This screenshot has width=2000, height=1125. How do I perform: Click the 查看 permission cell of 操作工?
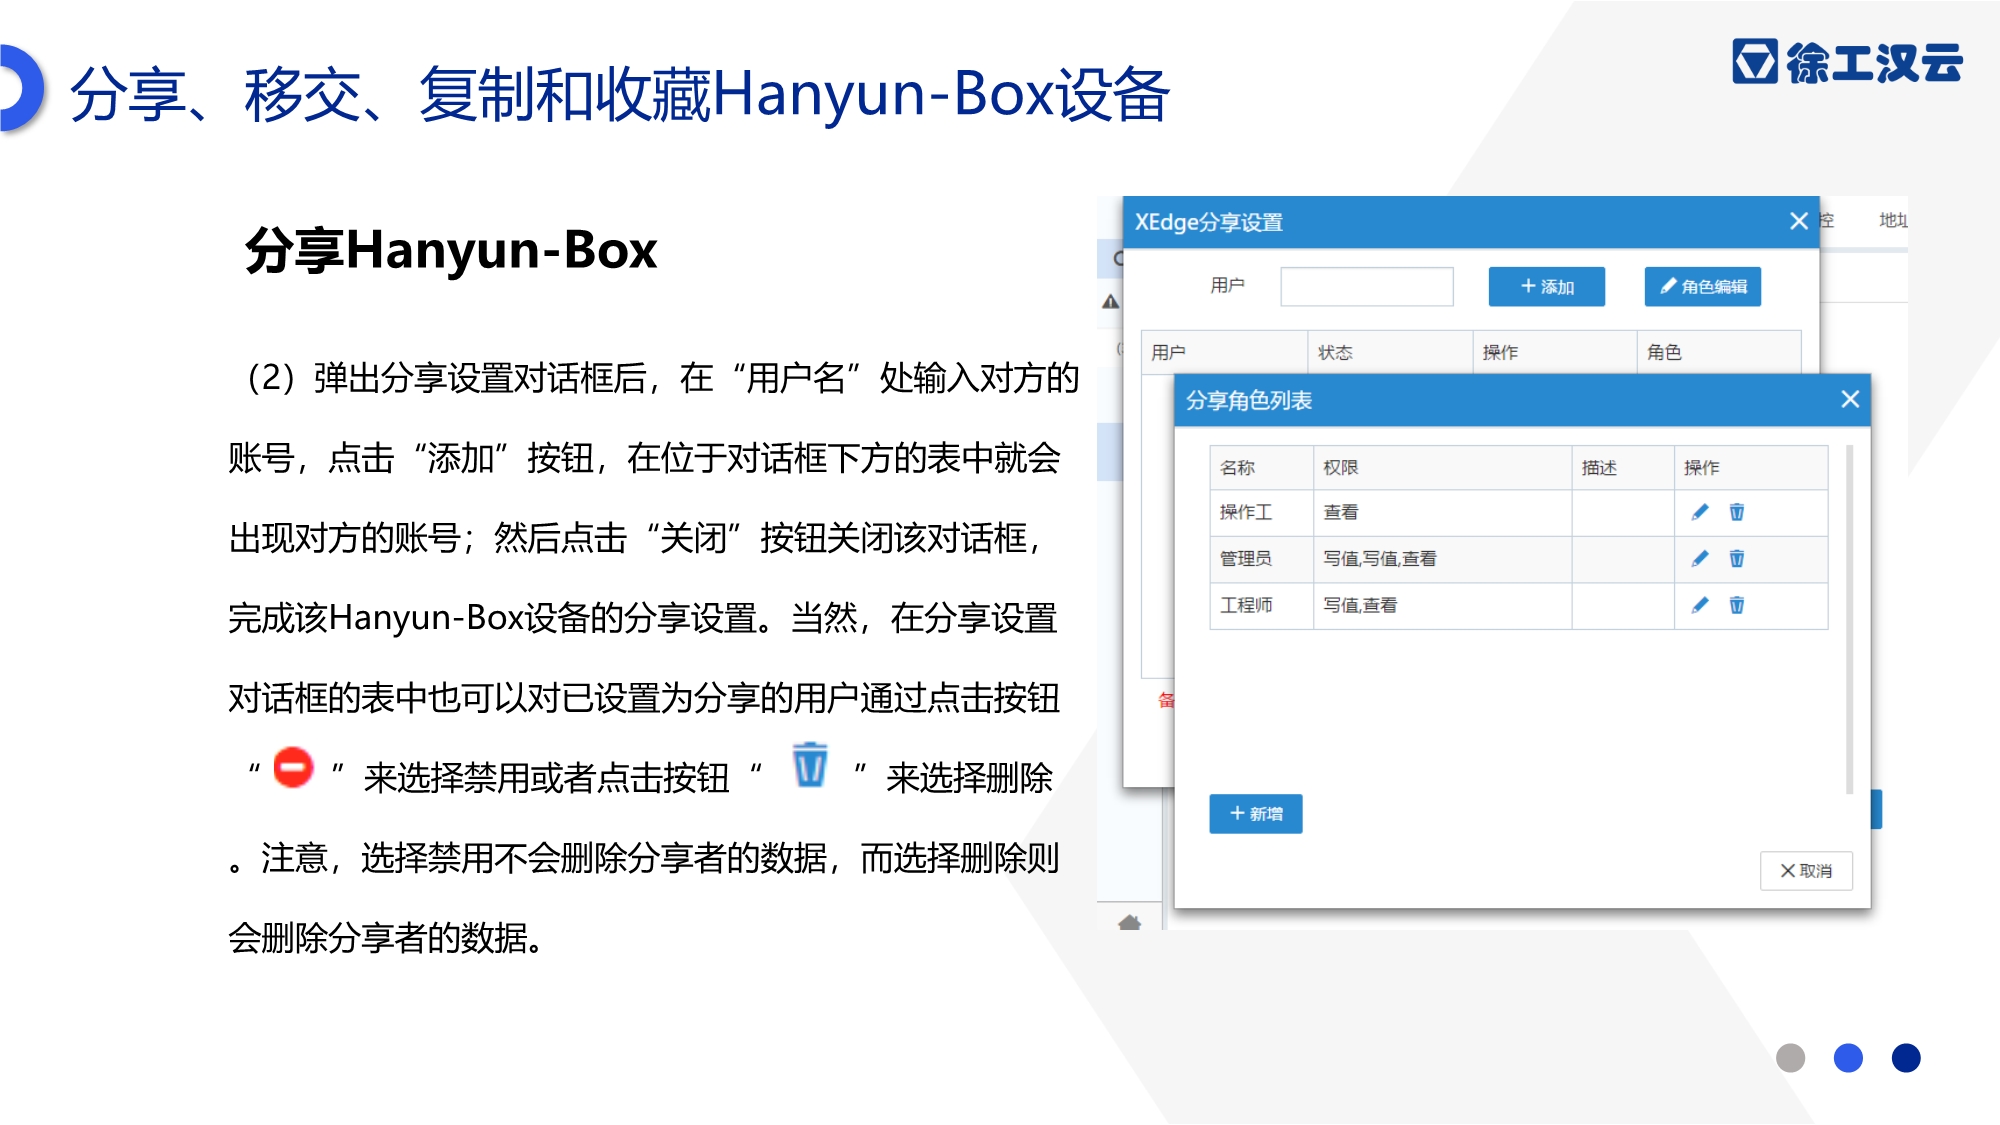1442,512
